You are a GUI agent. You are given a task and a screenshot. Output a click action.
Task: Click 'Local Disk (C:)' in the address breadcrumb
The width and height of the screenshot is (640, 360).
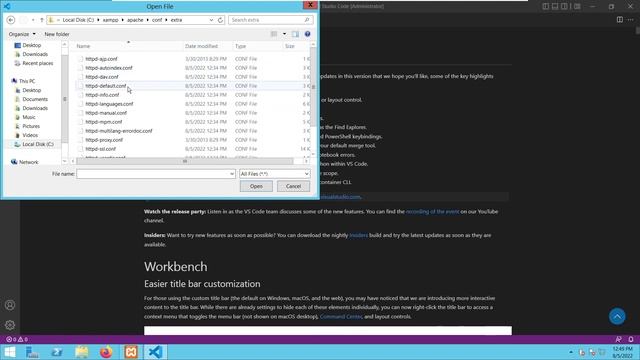(x=78, y=20)
